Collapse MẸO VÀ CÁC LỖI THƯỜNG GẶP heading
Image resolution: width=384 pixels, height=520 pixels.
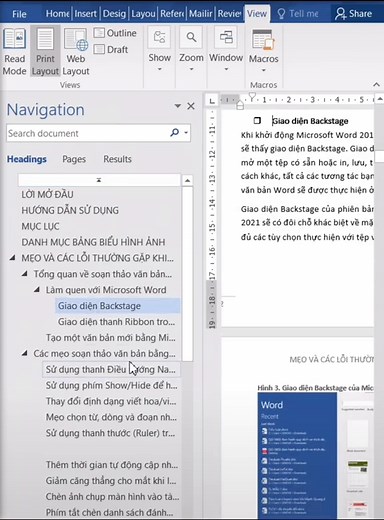pyautogui.click(x=13, y=258)
